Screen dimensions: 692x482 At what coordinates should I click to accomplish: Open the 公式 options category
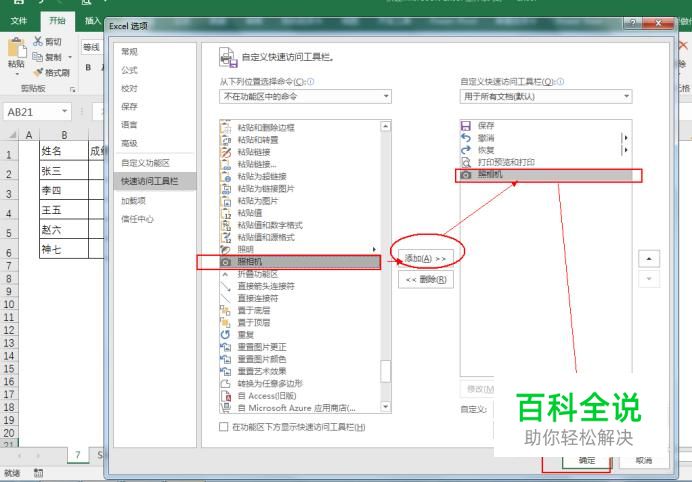tap(154, 70)
